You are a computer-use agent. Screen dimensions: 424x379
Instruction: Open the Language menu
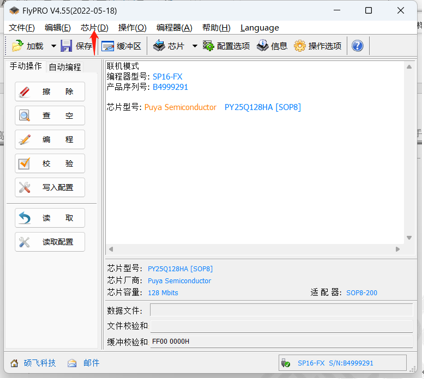(x=260, y=28)
